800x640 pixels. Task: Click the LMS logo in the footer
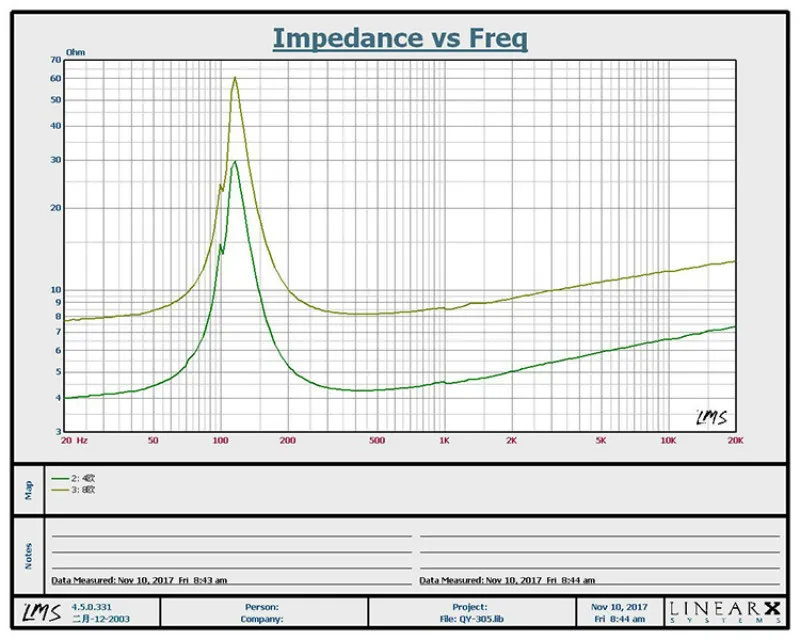coord(42,612)
